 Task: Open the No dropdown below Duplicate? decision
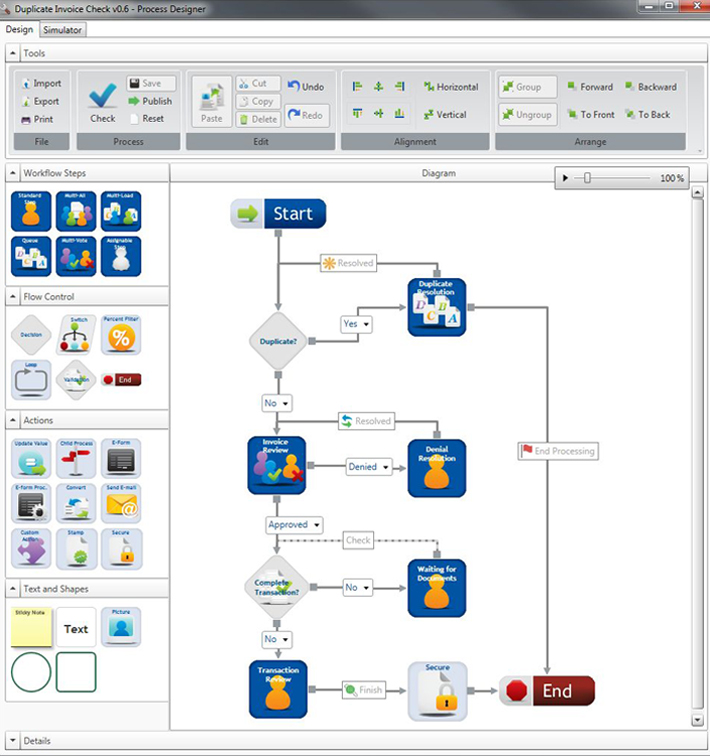(285, 403)
